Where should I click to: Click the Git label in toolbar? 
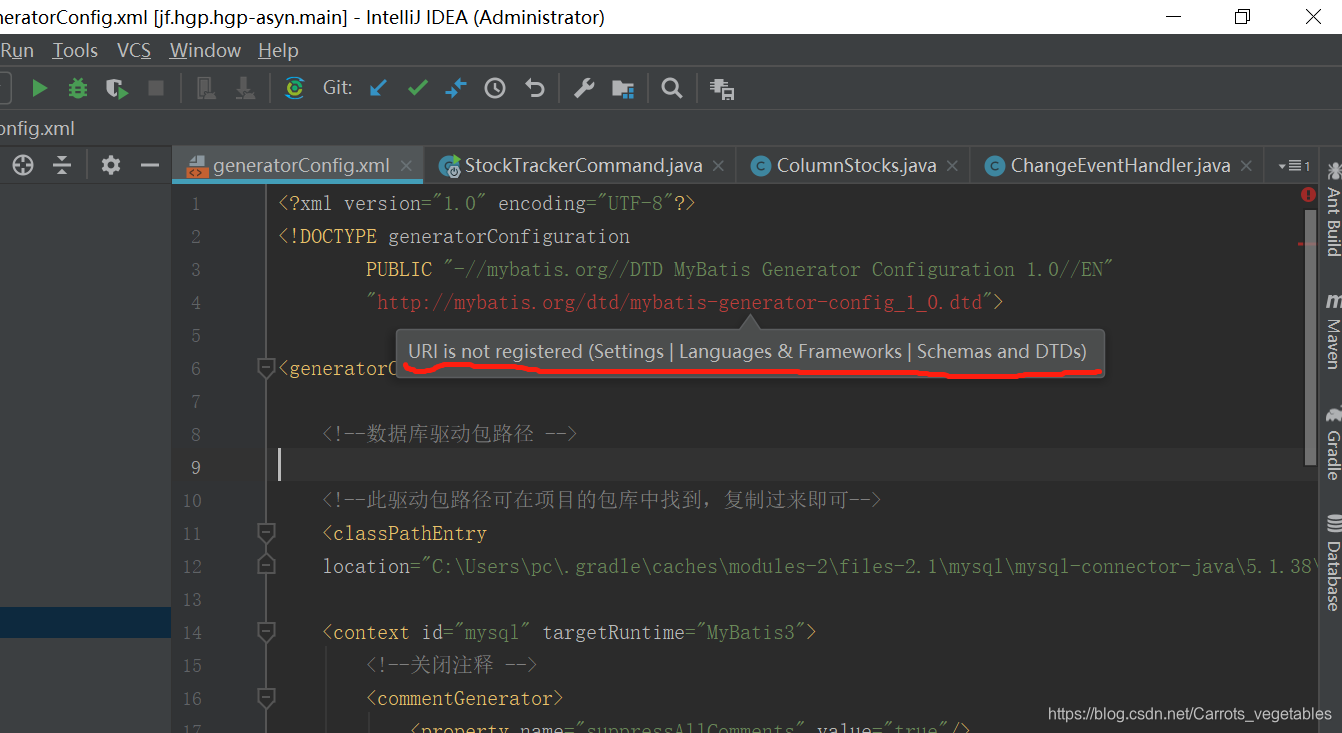[338, 88]
